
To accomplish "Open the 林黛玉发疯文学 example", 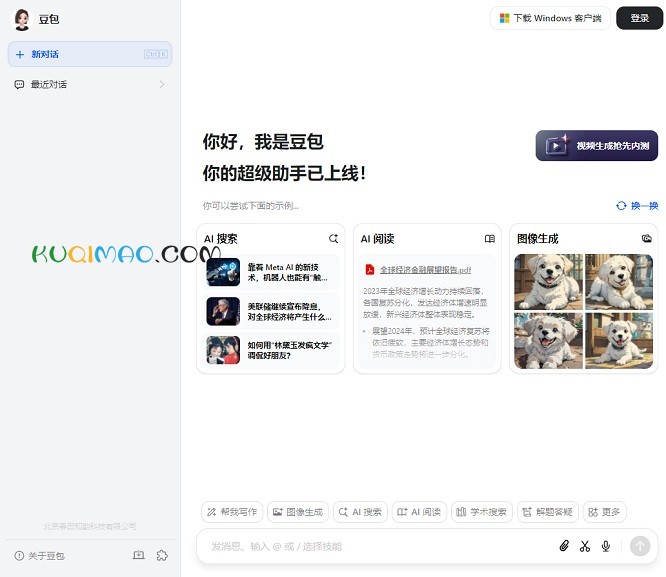I will tap(271, 350).
